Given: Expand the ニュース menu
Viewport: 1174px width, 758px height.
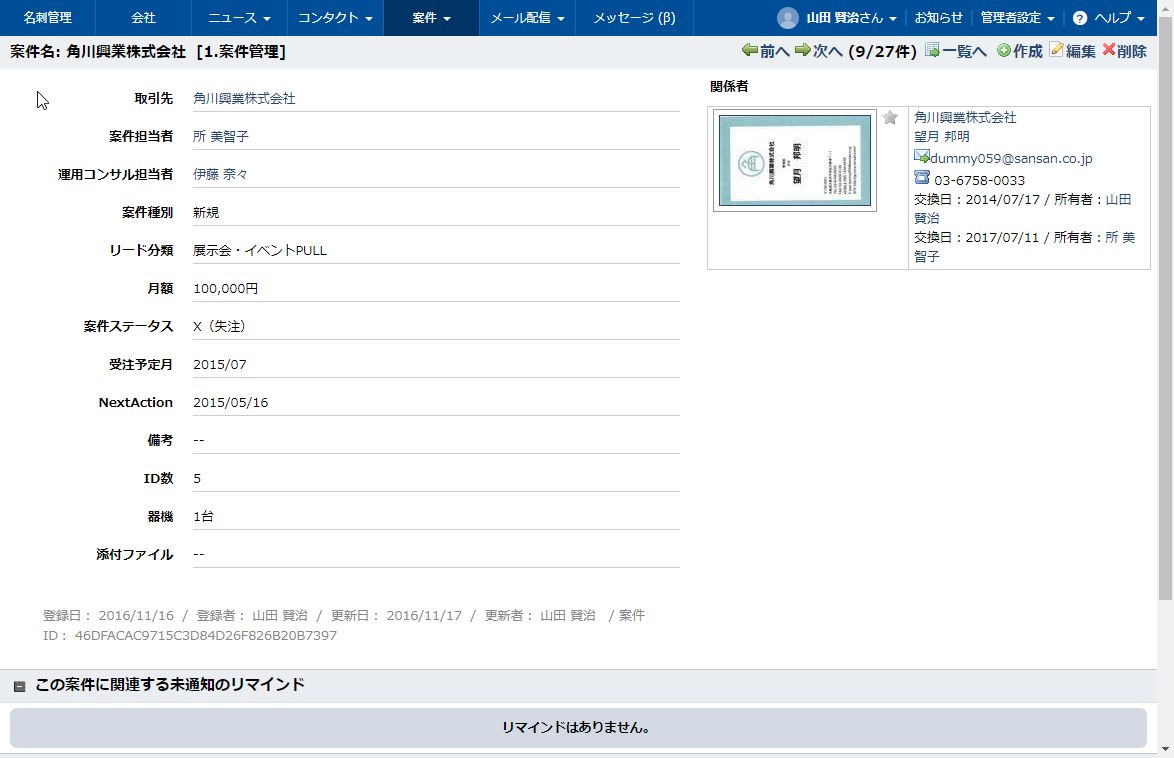Looking at the screenshot, I should click(x=239, y=18).
